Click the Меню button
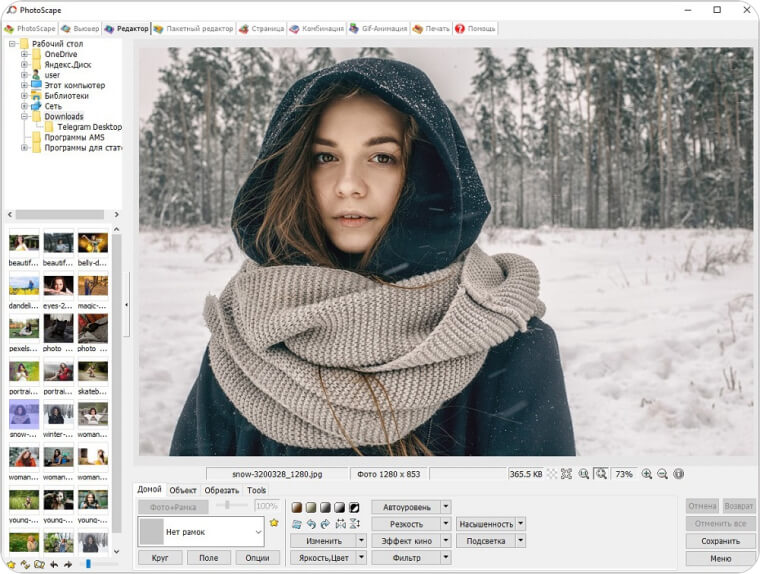760x574 pixels. (x=720, y=558)
